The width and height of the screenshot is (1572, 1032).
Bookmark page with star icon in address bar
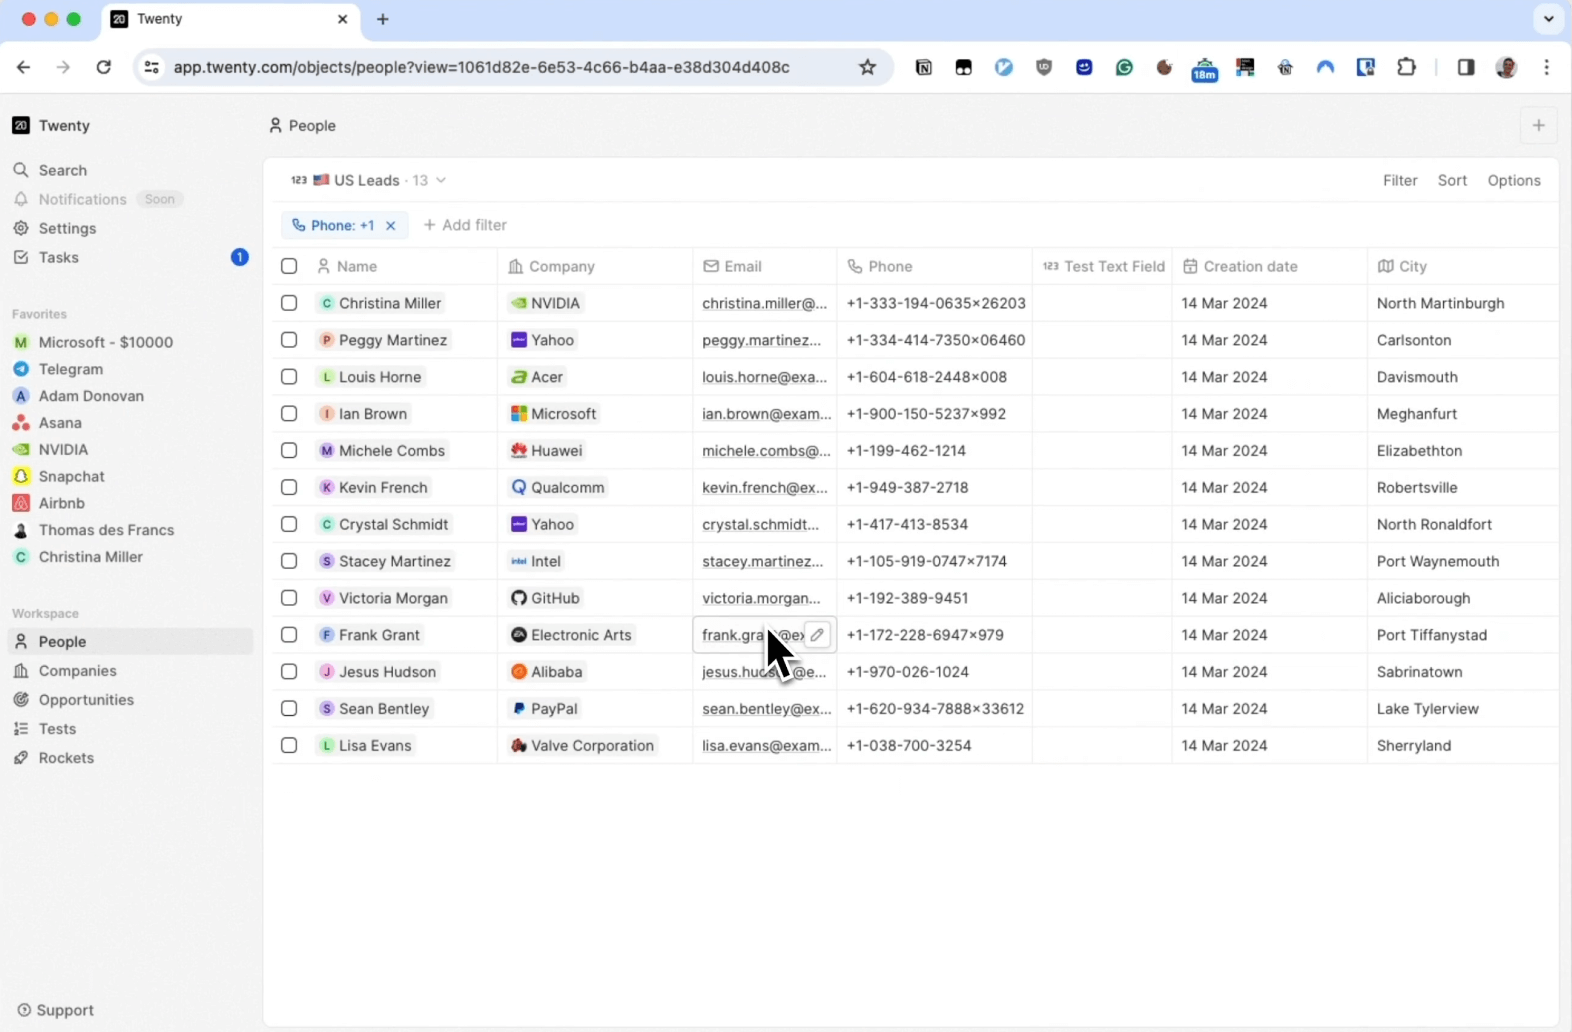[867, 67]
